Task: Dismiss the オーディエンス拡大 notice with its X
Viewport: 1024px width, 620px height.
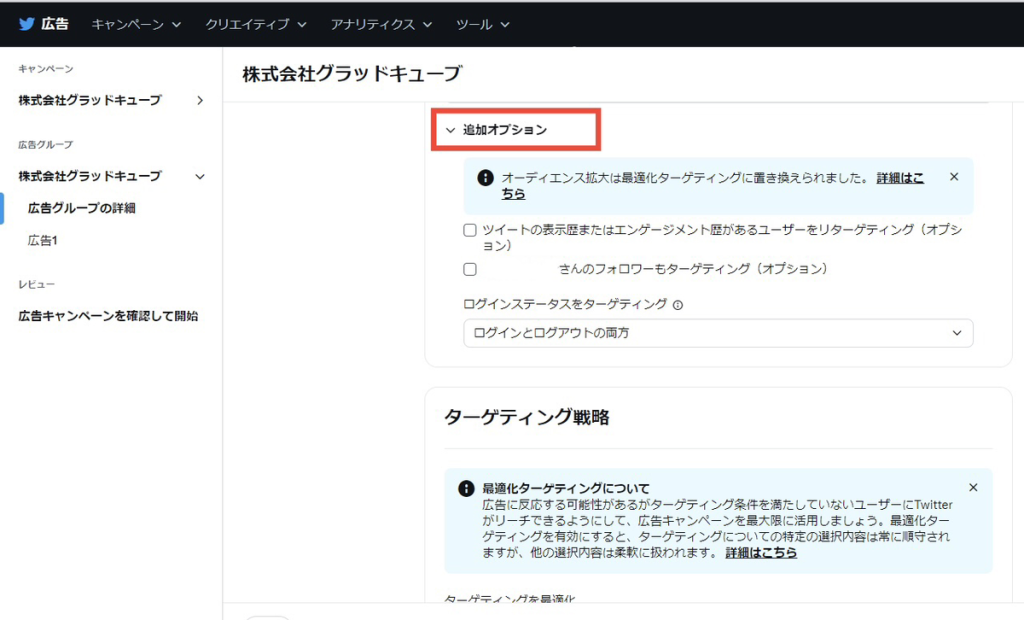Action: [x=954, y=177]
